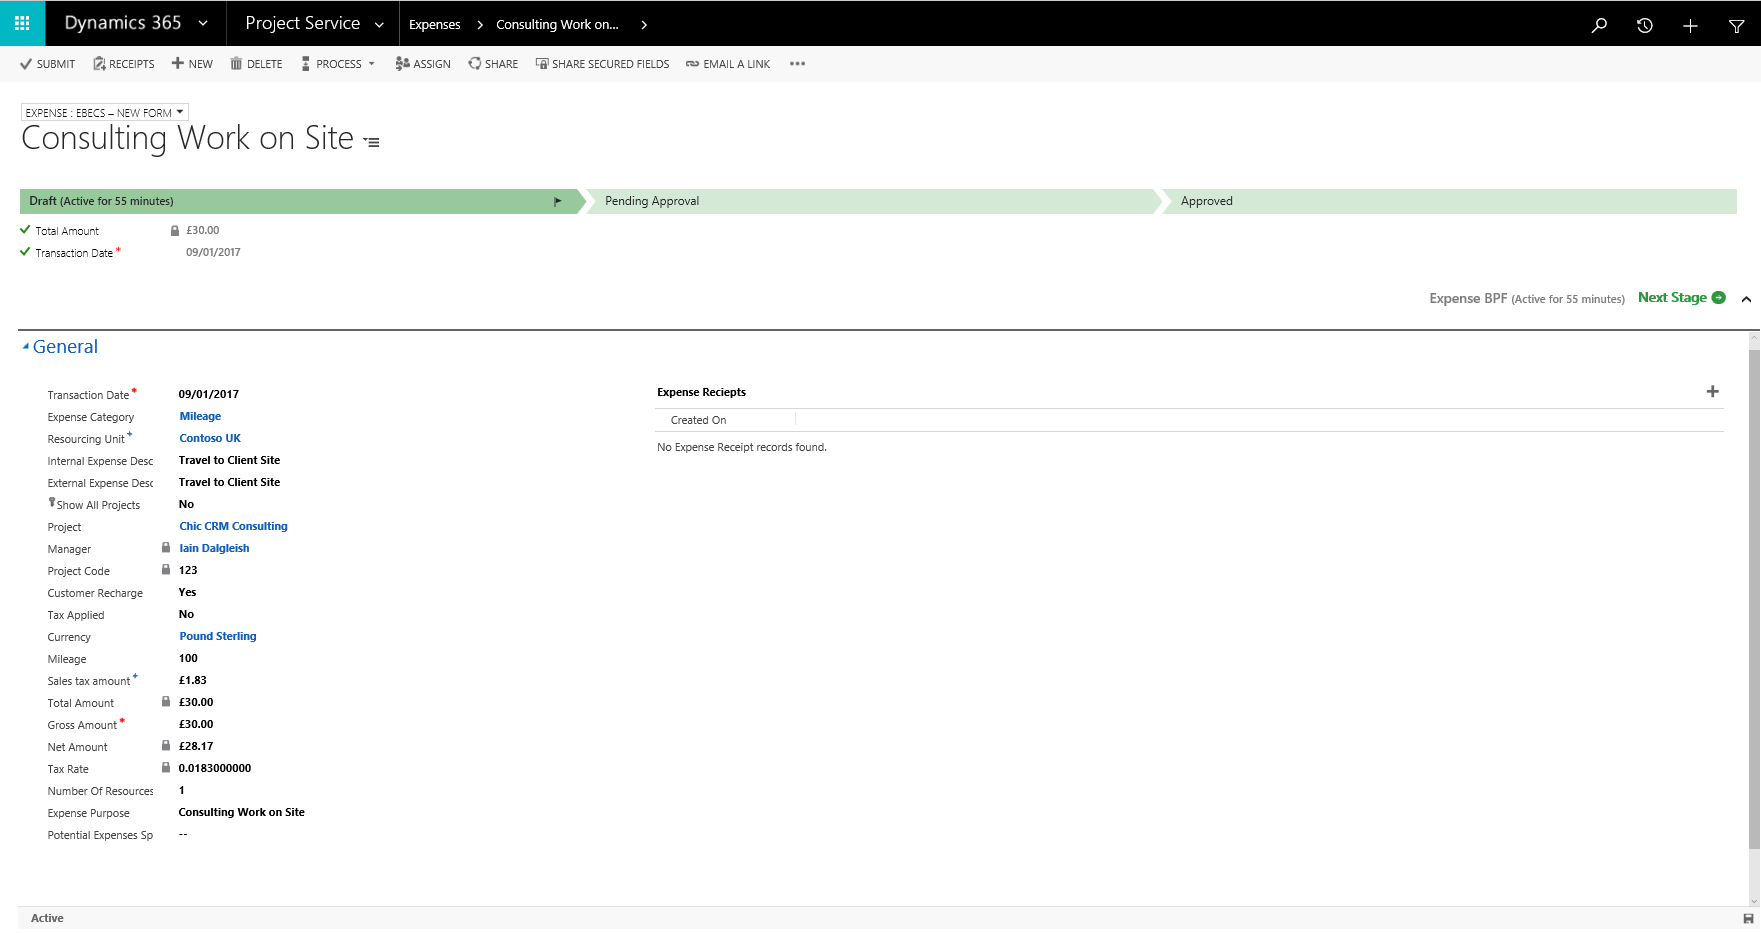Screen dimensions: 1761x933
Task: Edit Gross Amount £30.00 field
Action: point(196,724)
